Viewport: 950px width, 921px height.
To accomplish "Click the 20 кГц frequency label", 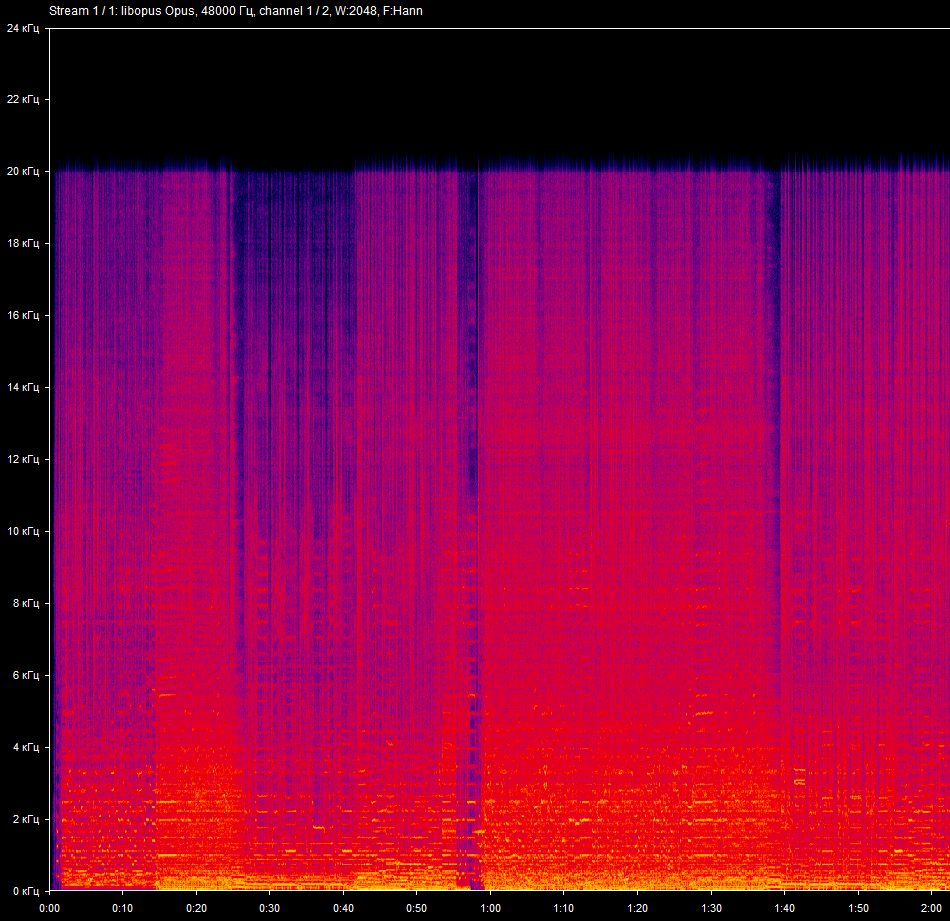I will click(x=23, y=171).
